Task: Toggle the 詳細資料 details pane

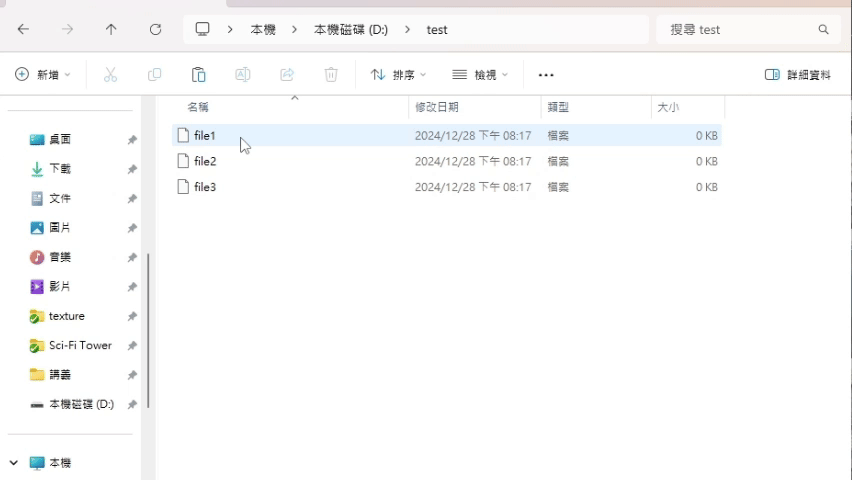Action: (797, 75)
